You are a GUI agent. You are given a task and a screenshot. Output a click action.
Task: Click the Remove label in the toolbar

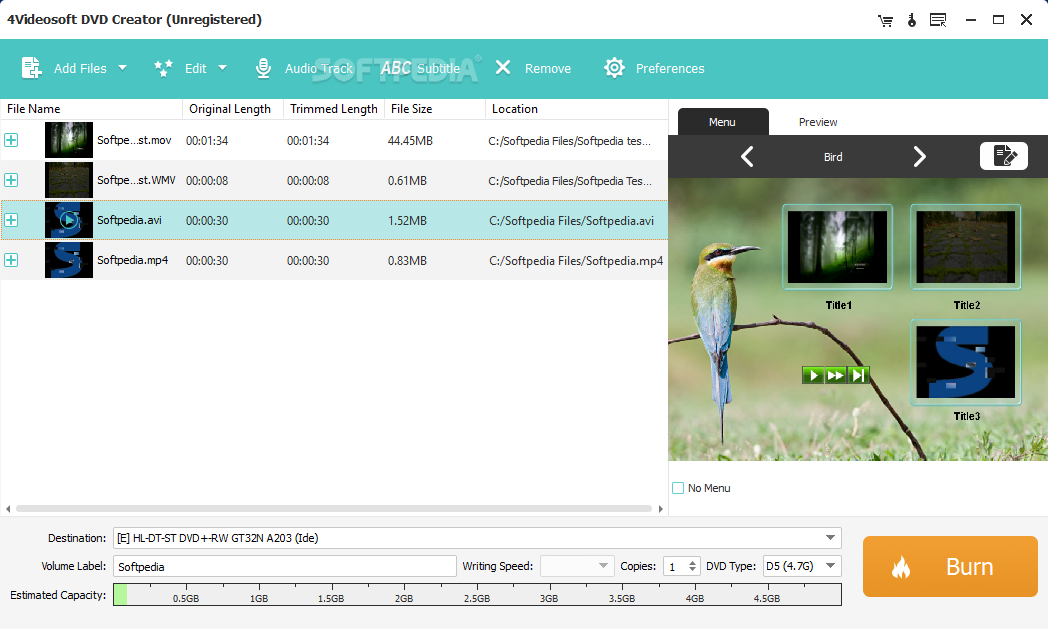coord(547,68)
